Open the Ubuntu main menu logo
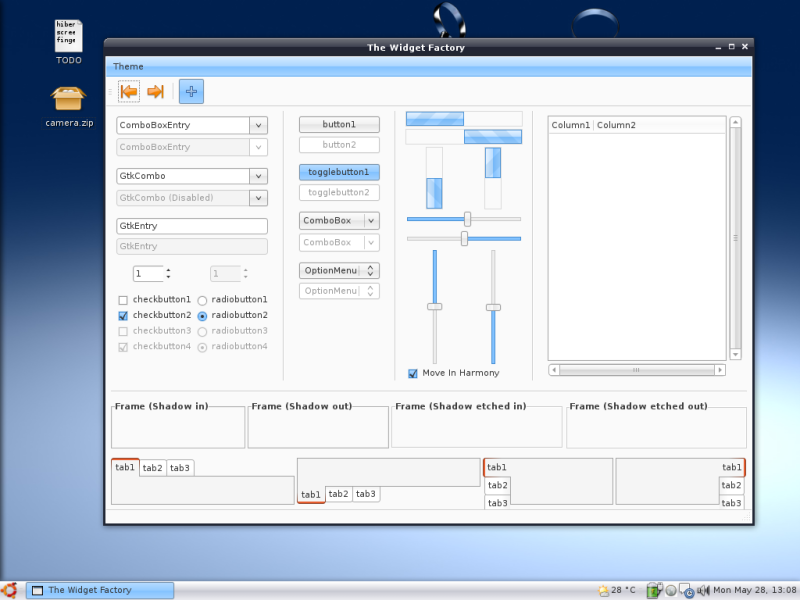Image resolution: width=800 pixels, height=600 pixels. [x=9, y=590]
